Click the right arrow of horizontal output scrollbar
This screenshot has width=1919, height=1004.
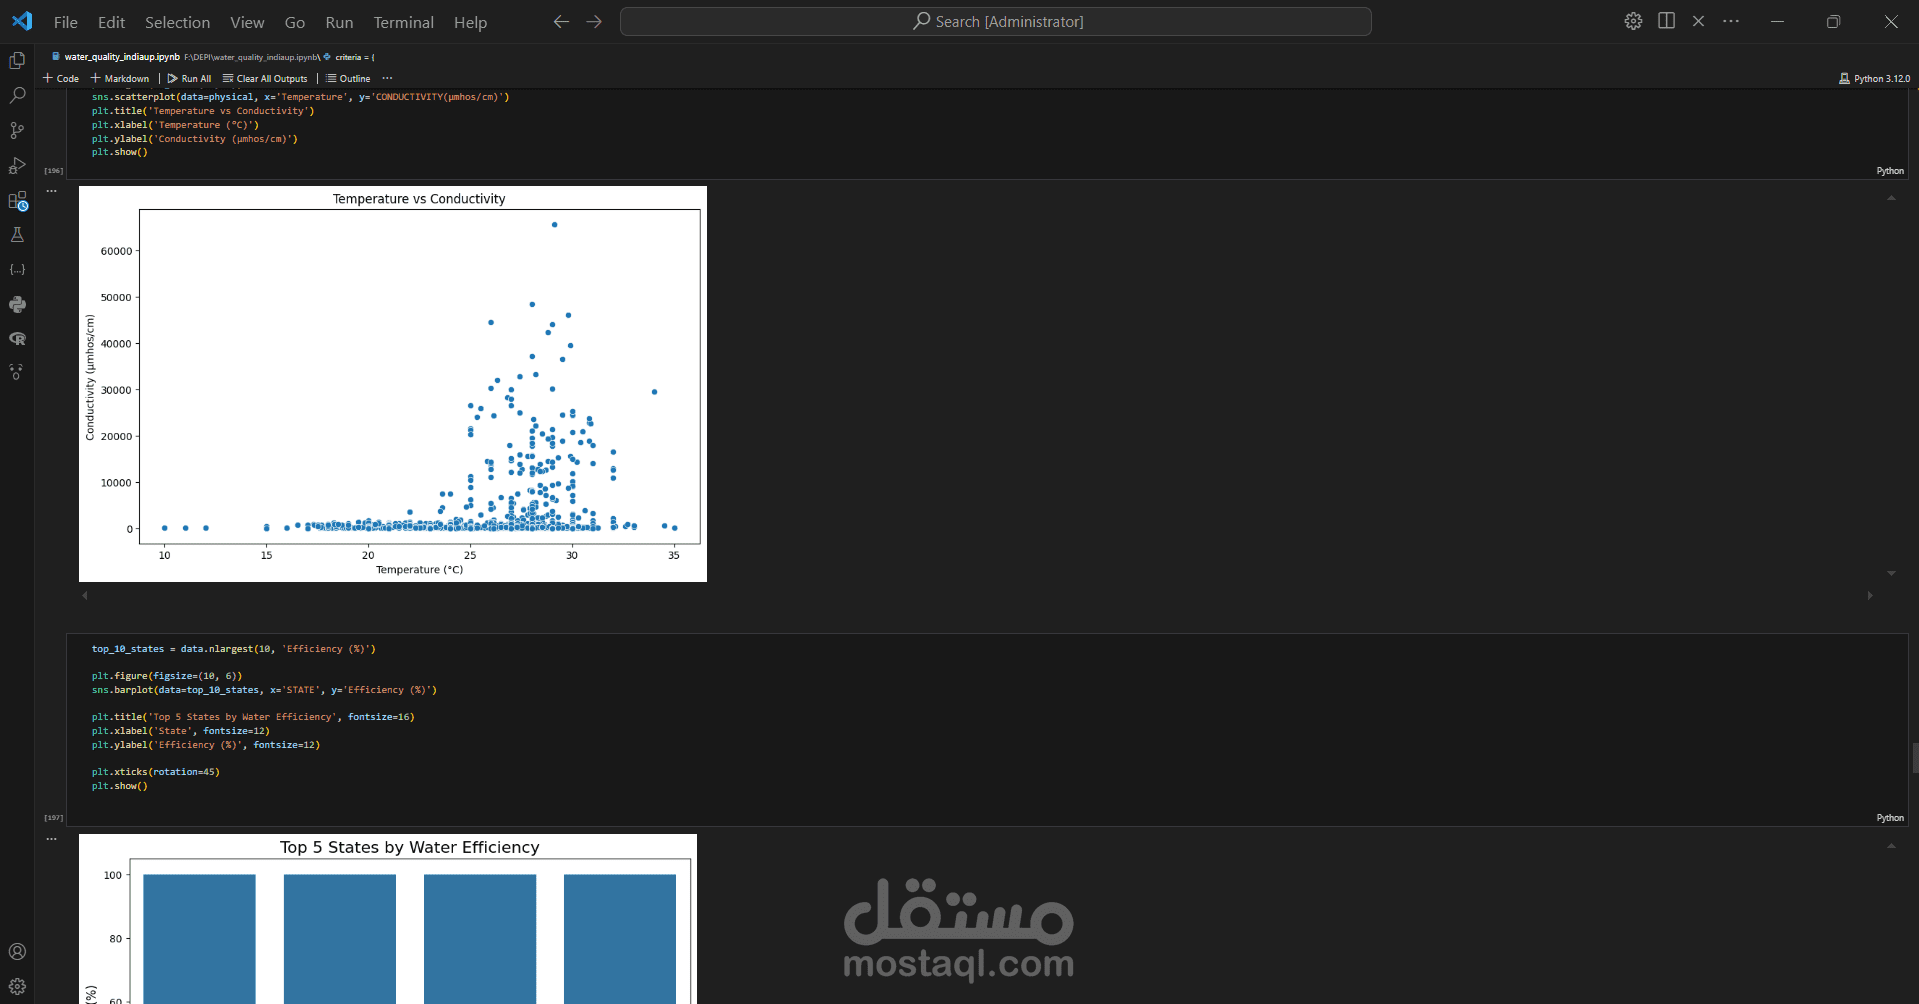pos(1870,595)
